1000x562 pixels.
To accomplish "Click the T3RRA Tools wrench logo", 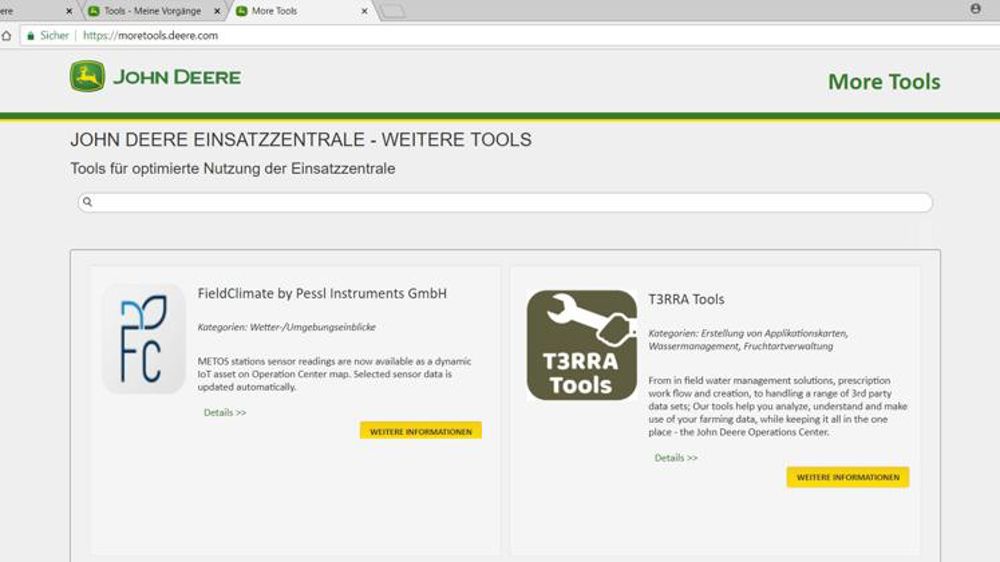I will click(582, 345).
